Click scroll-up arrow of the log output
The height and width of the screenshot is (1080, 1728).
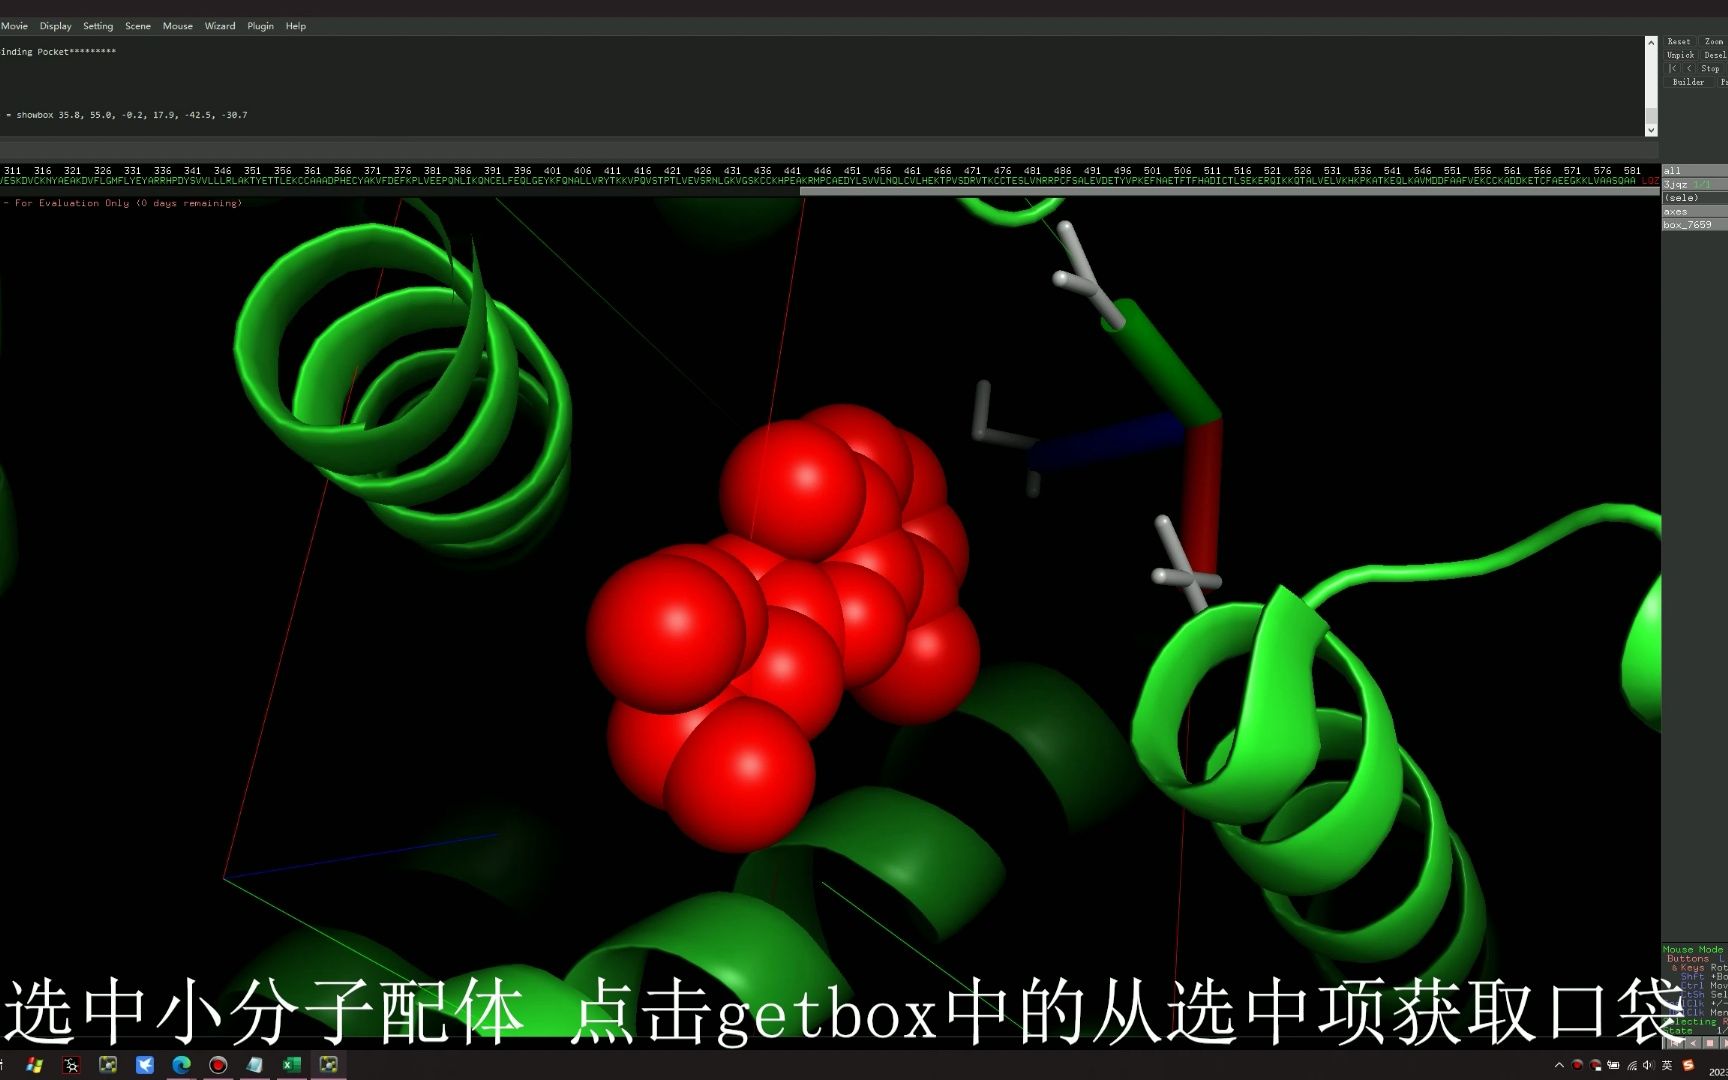pos(1651,43)
